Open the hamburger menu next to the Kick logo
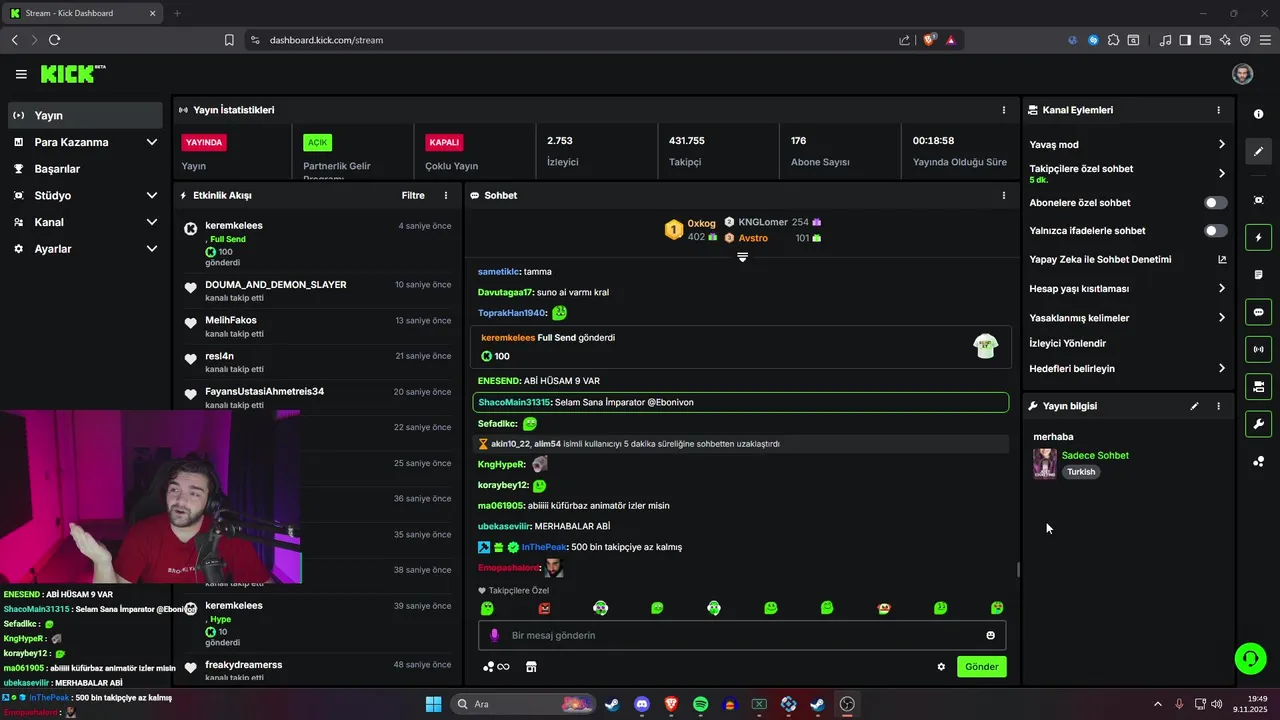The height and width of the screenshot is (720, 1280). pyautogui.click(x=21, y=74)
